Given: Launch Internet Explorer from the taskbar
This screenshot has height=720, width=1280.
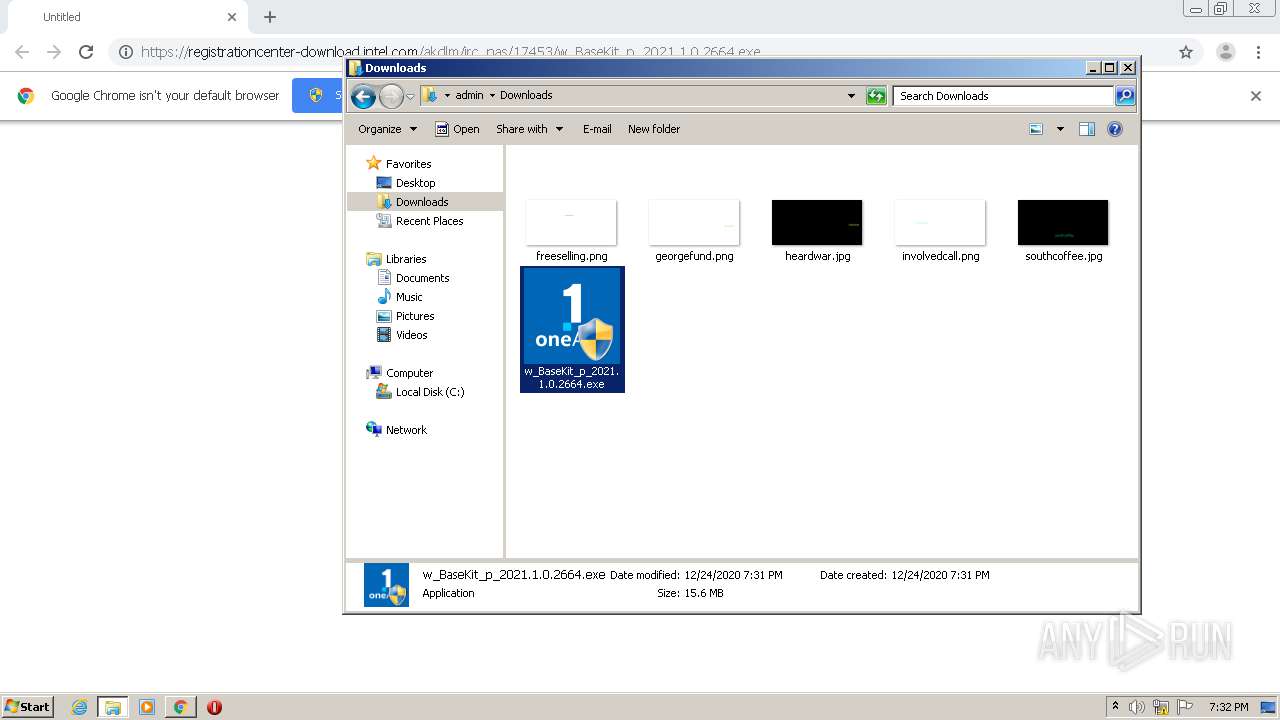Looking at the screenshot, I should (x=79, y=707).
